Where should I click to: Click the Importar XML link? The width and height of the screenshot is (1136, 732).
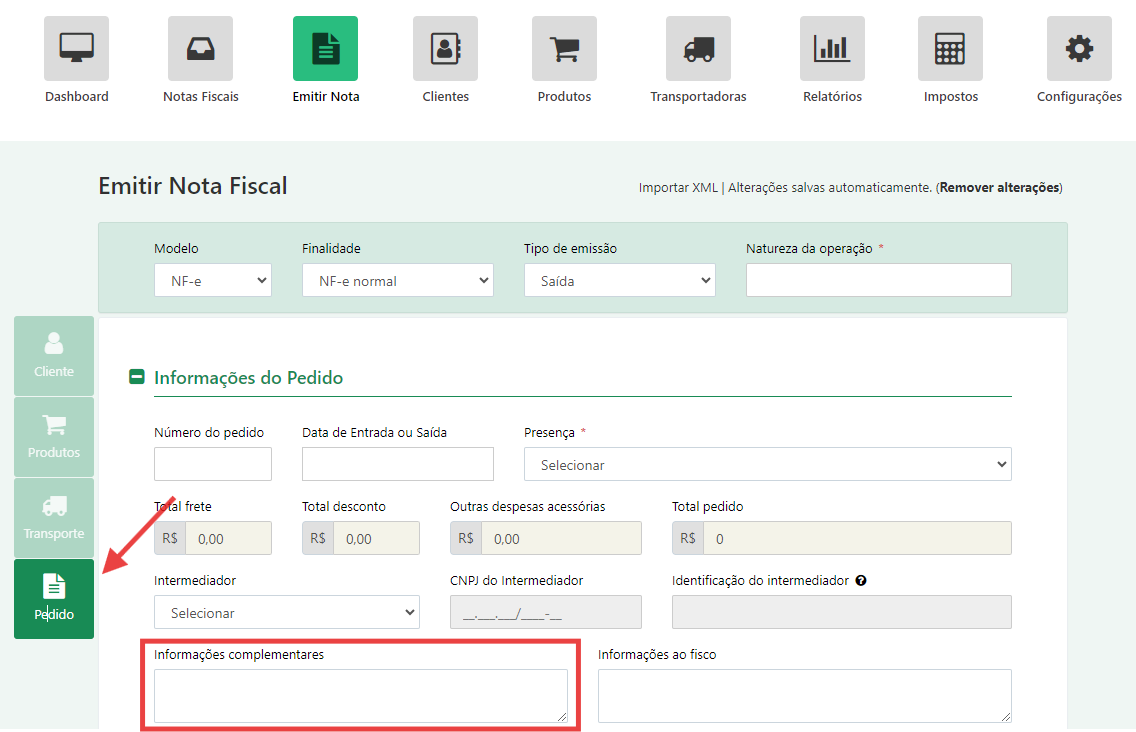click(678, 188)
